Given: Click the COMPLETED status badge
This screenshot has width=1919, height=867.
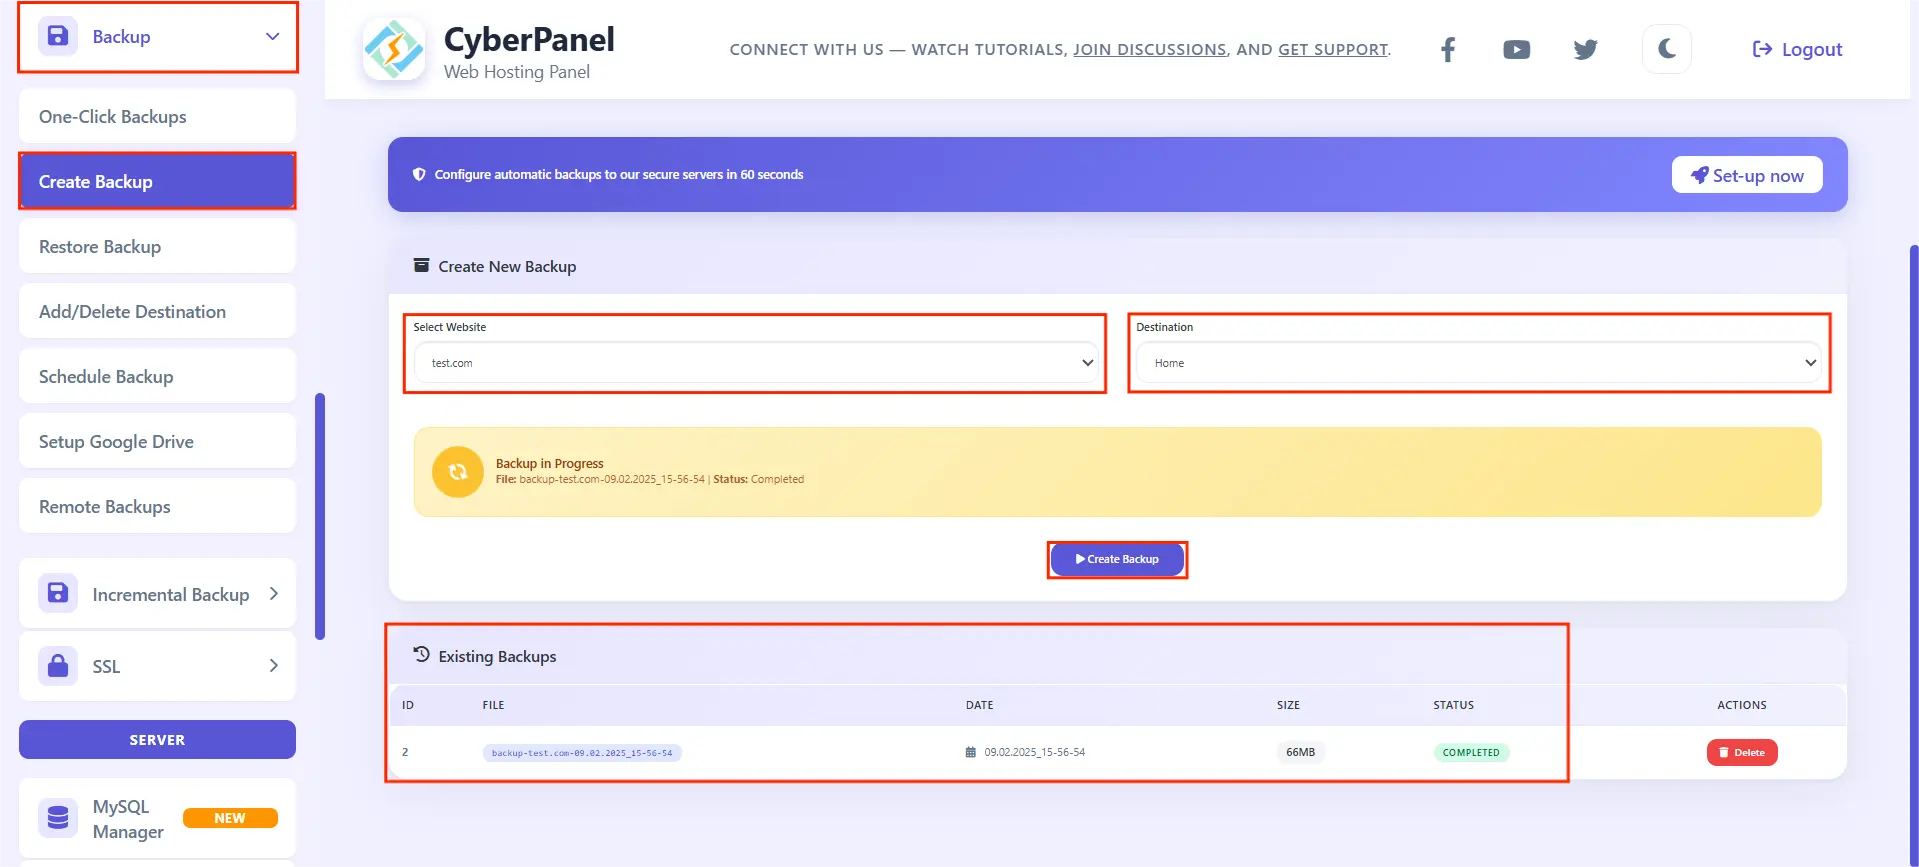Looking at the screenshot, I should pyautogui.click(x=1471, y=752).
